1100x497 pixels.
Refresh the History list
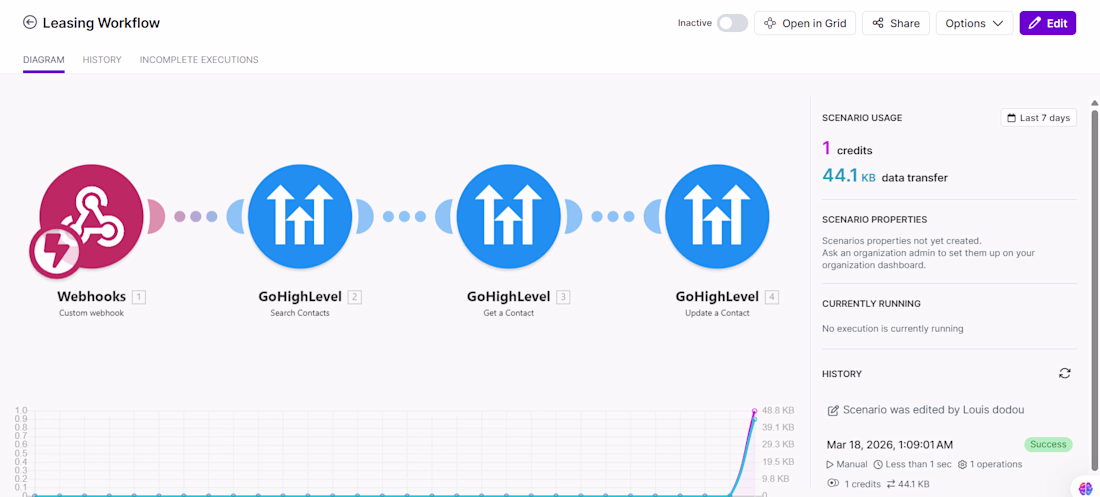point(1065,373)
